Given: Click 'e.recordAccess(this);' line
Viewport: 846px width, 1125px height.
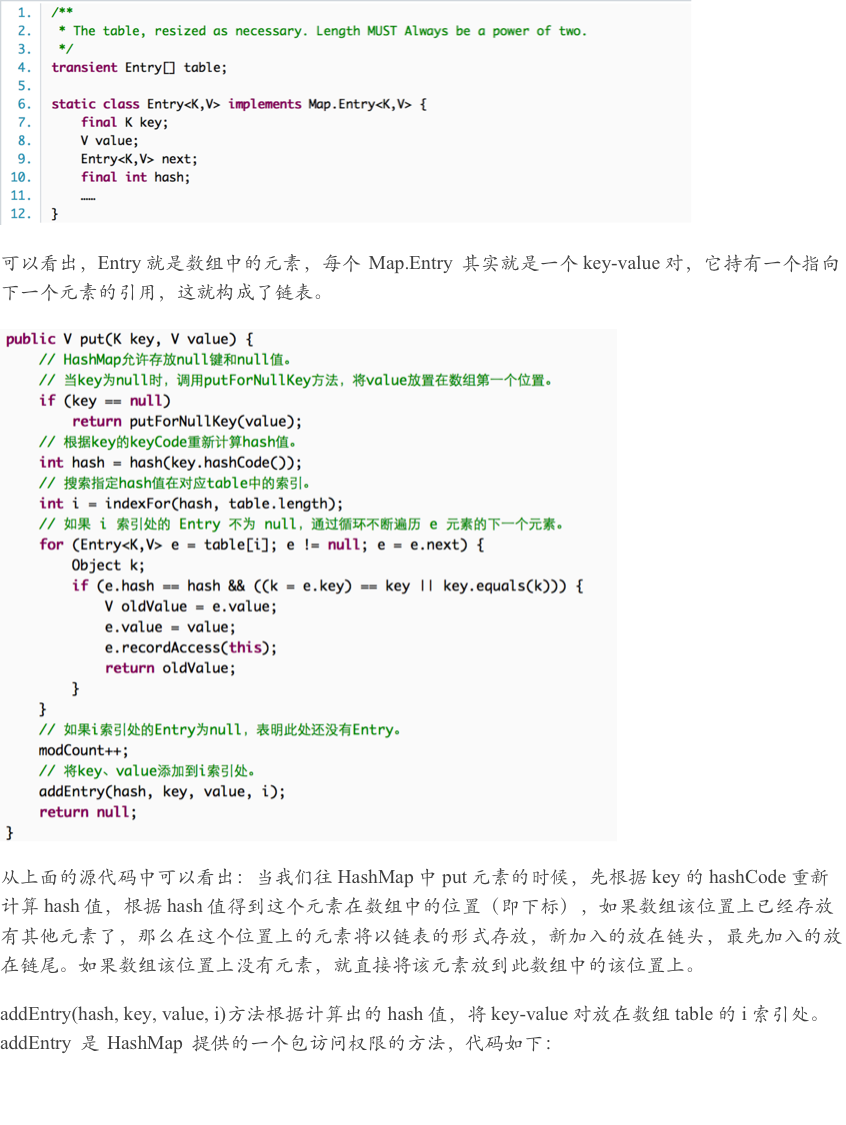Looking at the screenshot, I should point(191,648).
